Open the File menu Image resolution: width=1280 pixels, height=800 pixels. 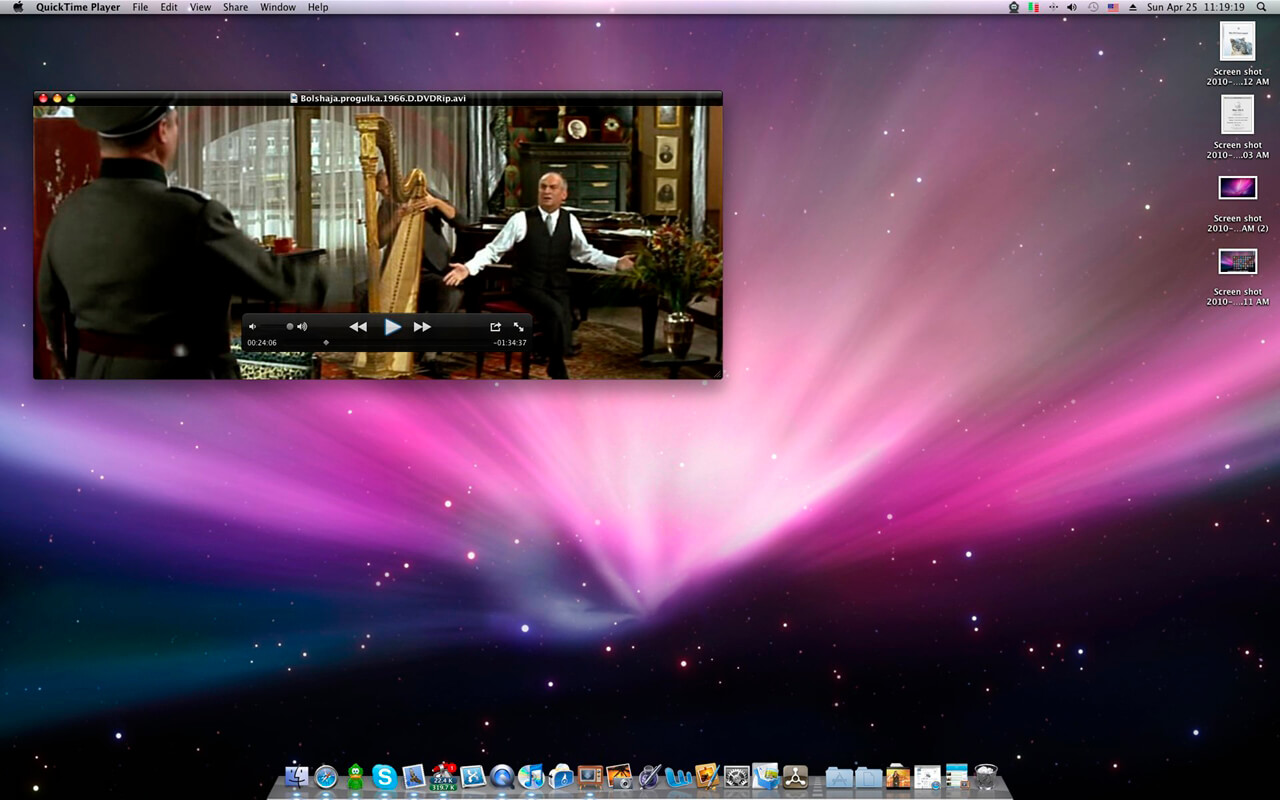tap(140, 7)
